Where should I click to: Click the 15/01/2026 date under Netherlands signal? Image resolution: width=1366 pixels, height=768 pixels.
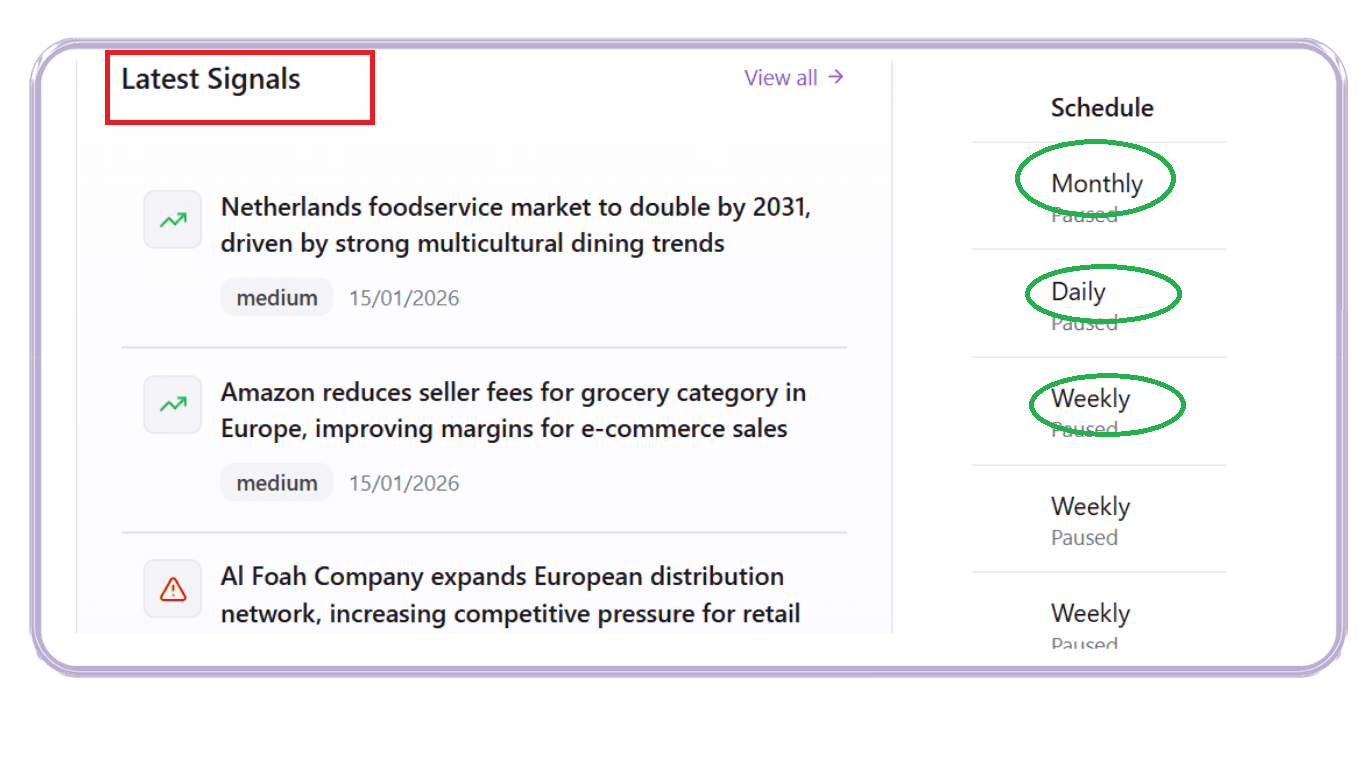coord(404,298)
